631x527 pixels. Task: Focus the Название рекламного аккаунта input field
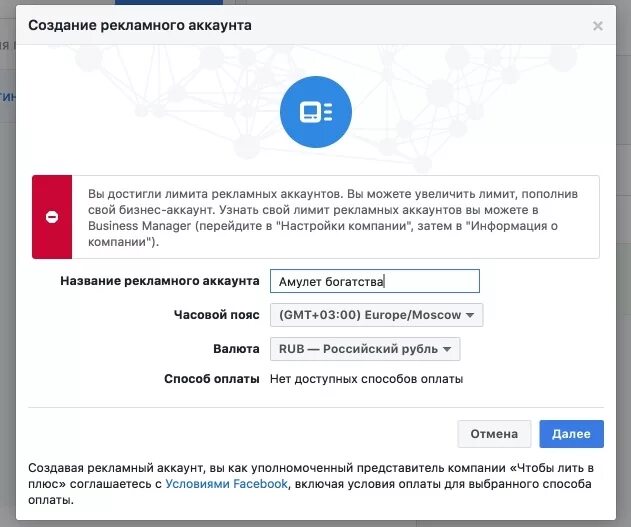click(375, 281)
